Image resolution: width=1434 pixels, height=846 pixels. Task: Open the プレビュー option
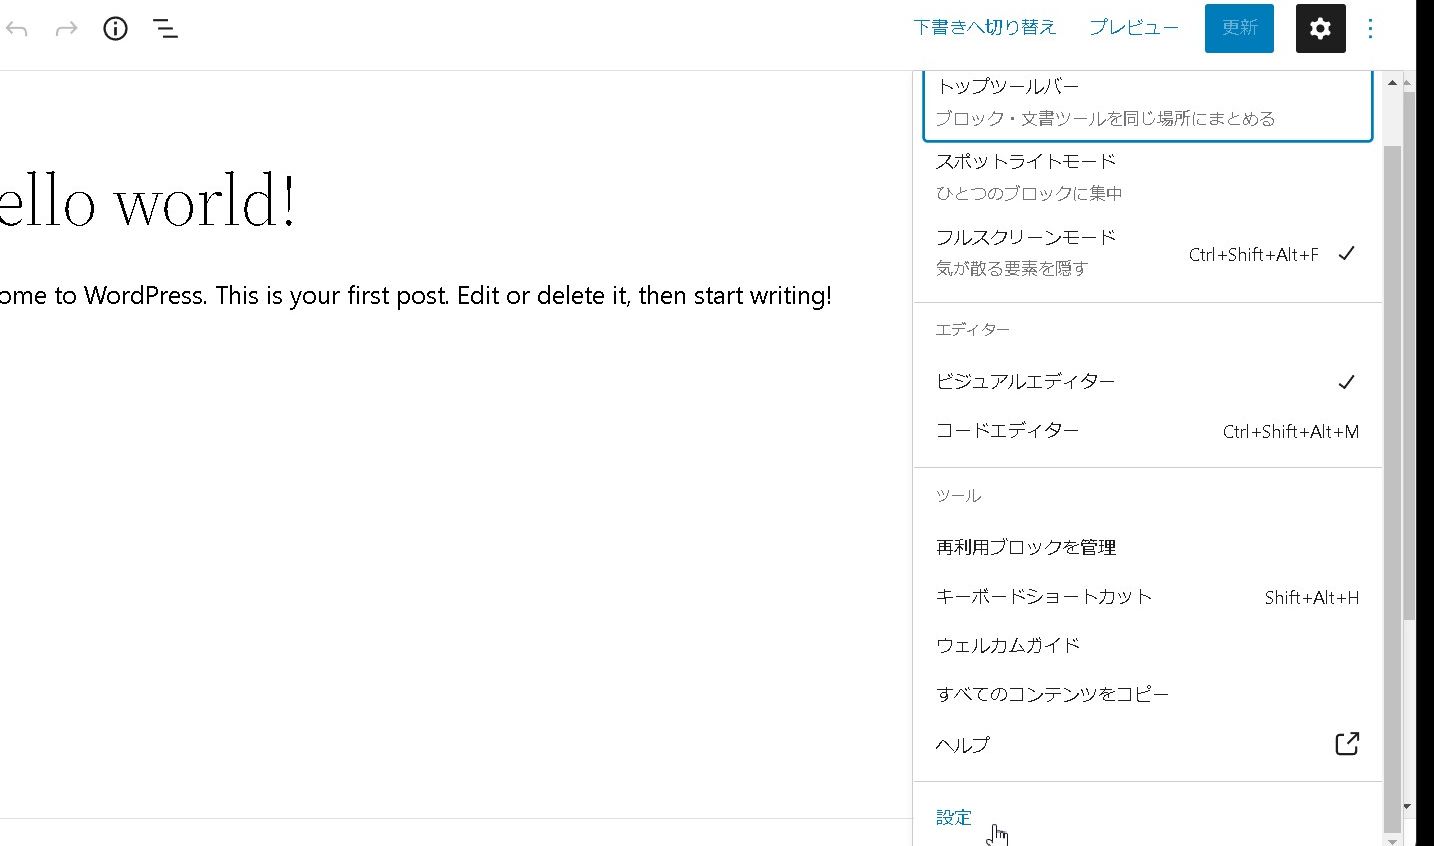[1132, 28]
